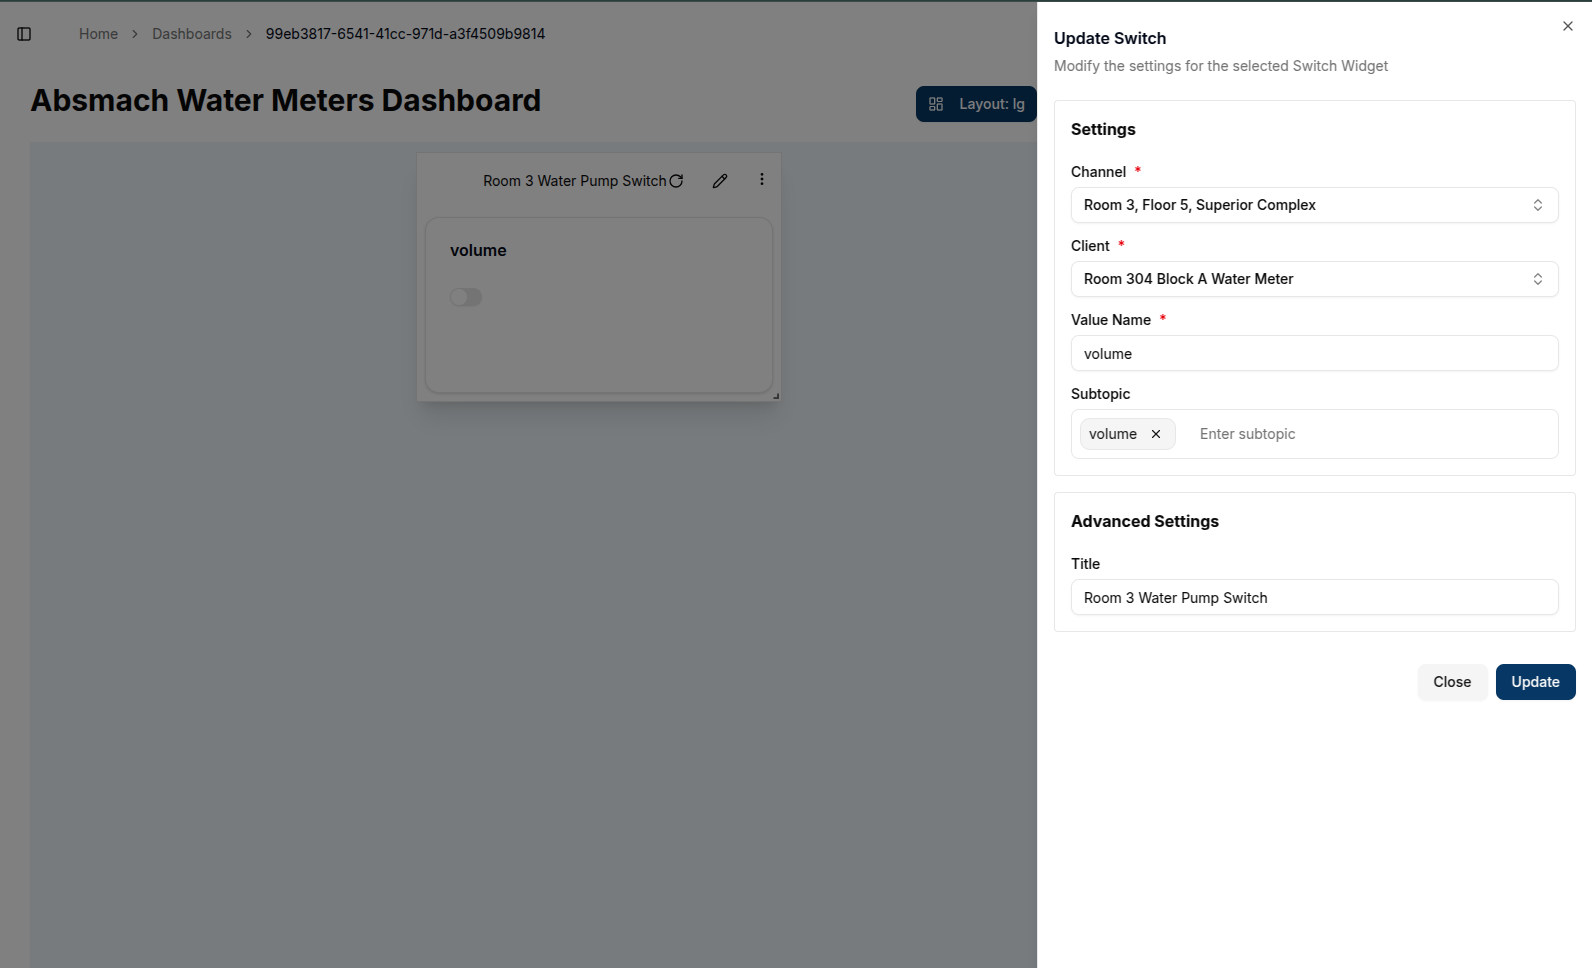1592x968 pixels.
Task: Open the Channel dropdown
Action: (1313, 205)
